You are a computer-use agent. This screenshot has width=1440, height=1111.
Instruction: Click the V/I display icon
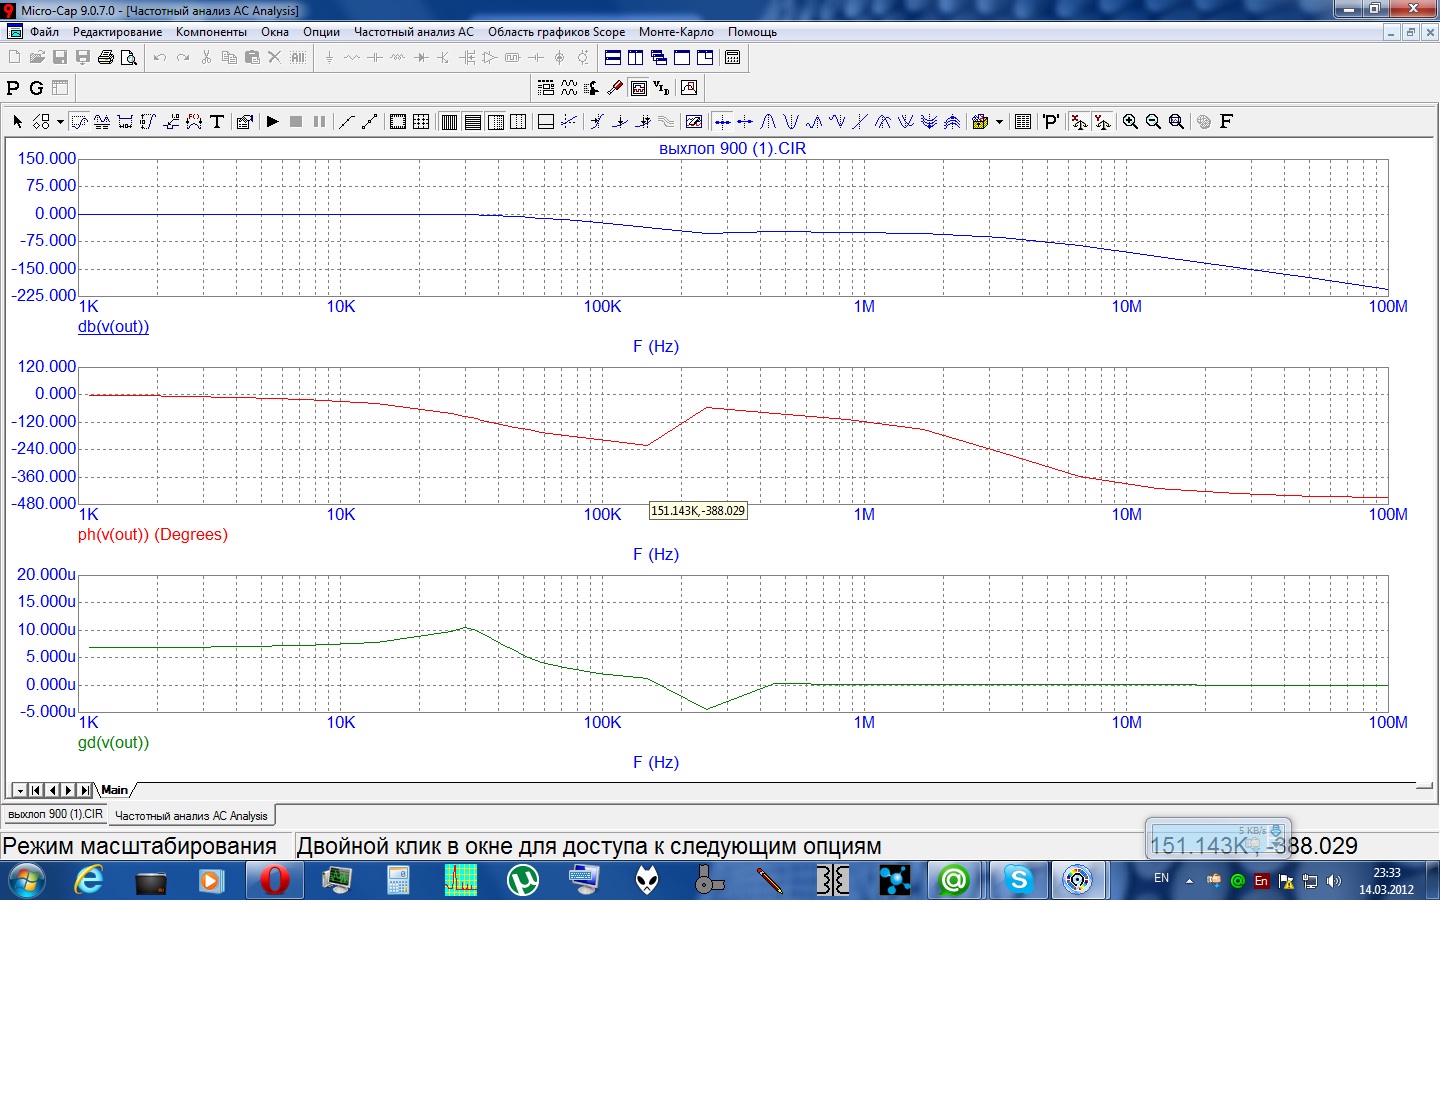(x=662, y=88)
